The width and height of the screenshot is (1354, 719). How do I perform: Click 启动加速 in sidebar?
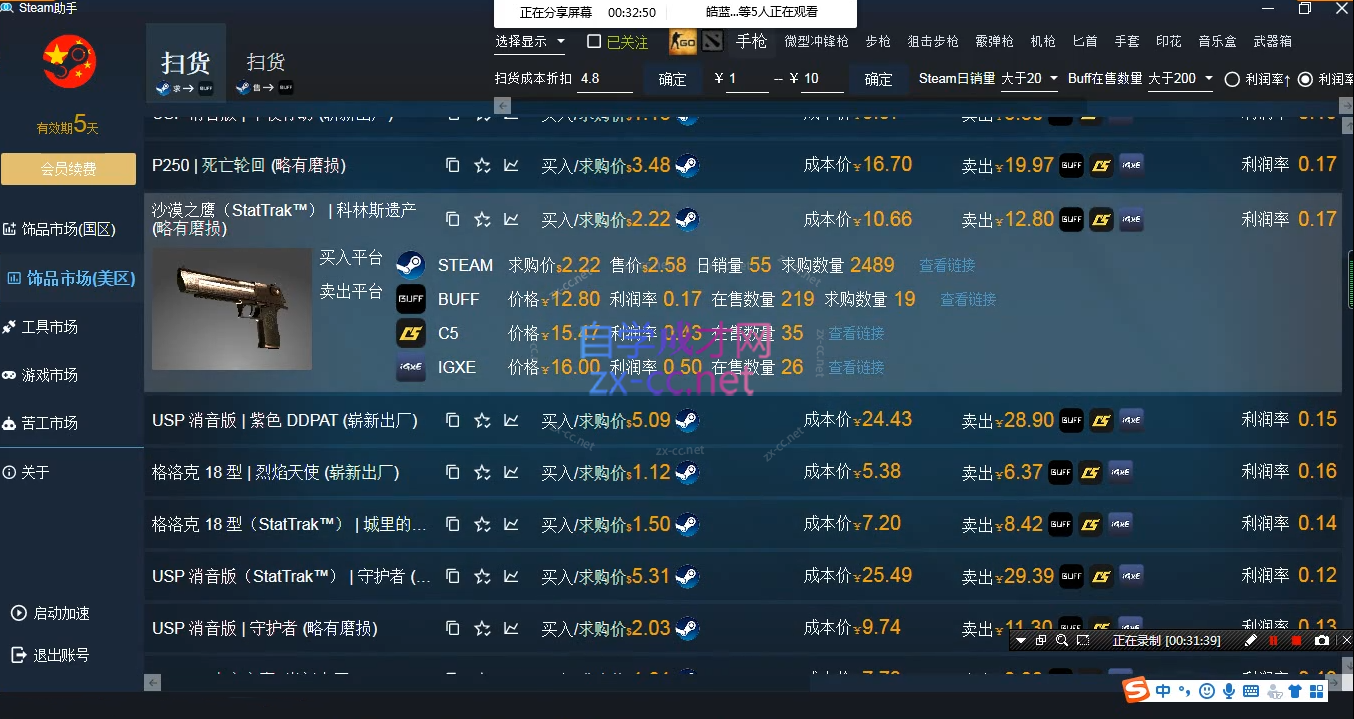coord(50,613)
